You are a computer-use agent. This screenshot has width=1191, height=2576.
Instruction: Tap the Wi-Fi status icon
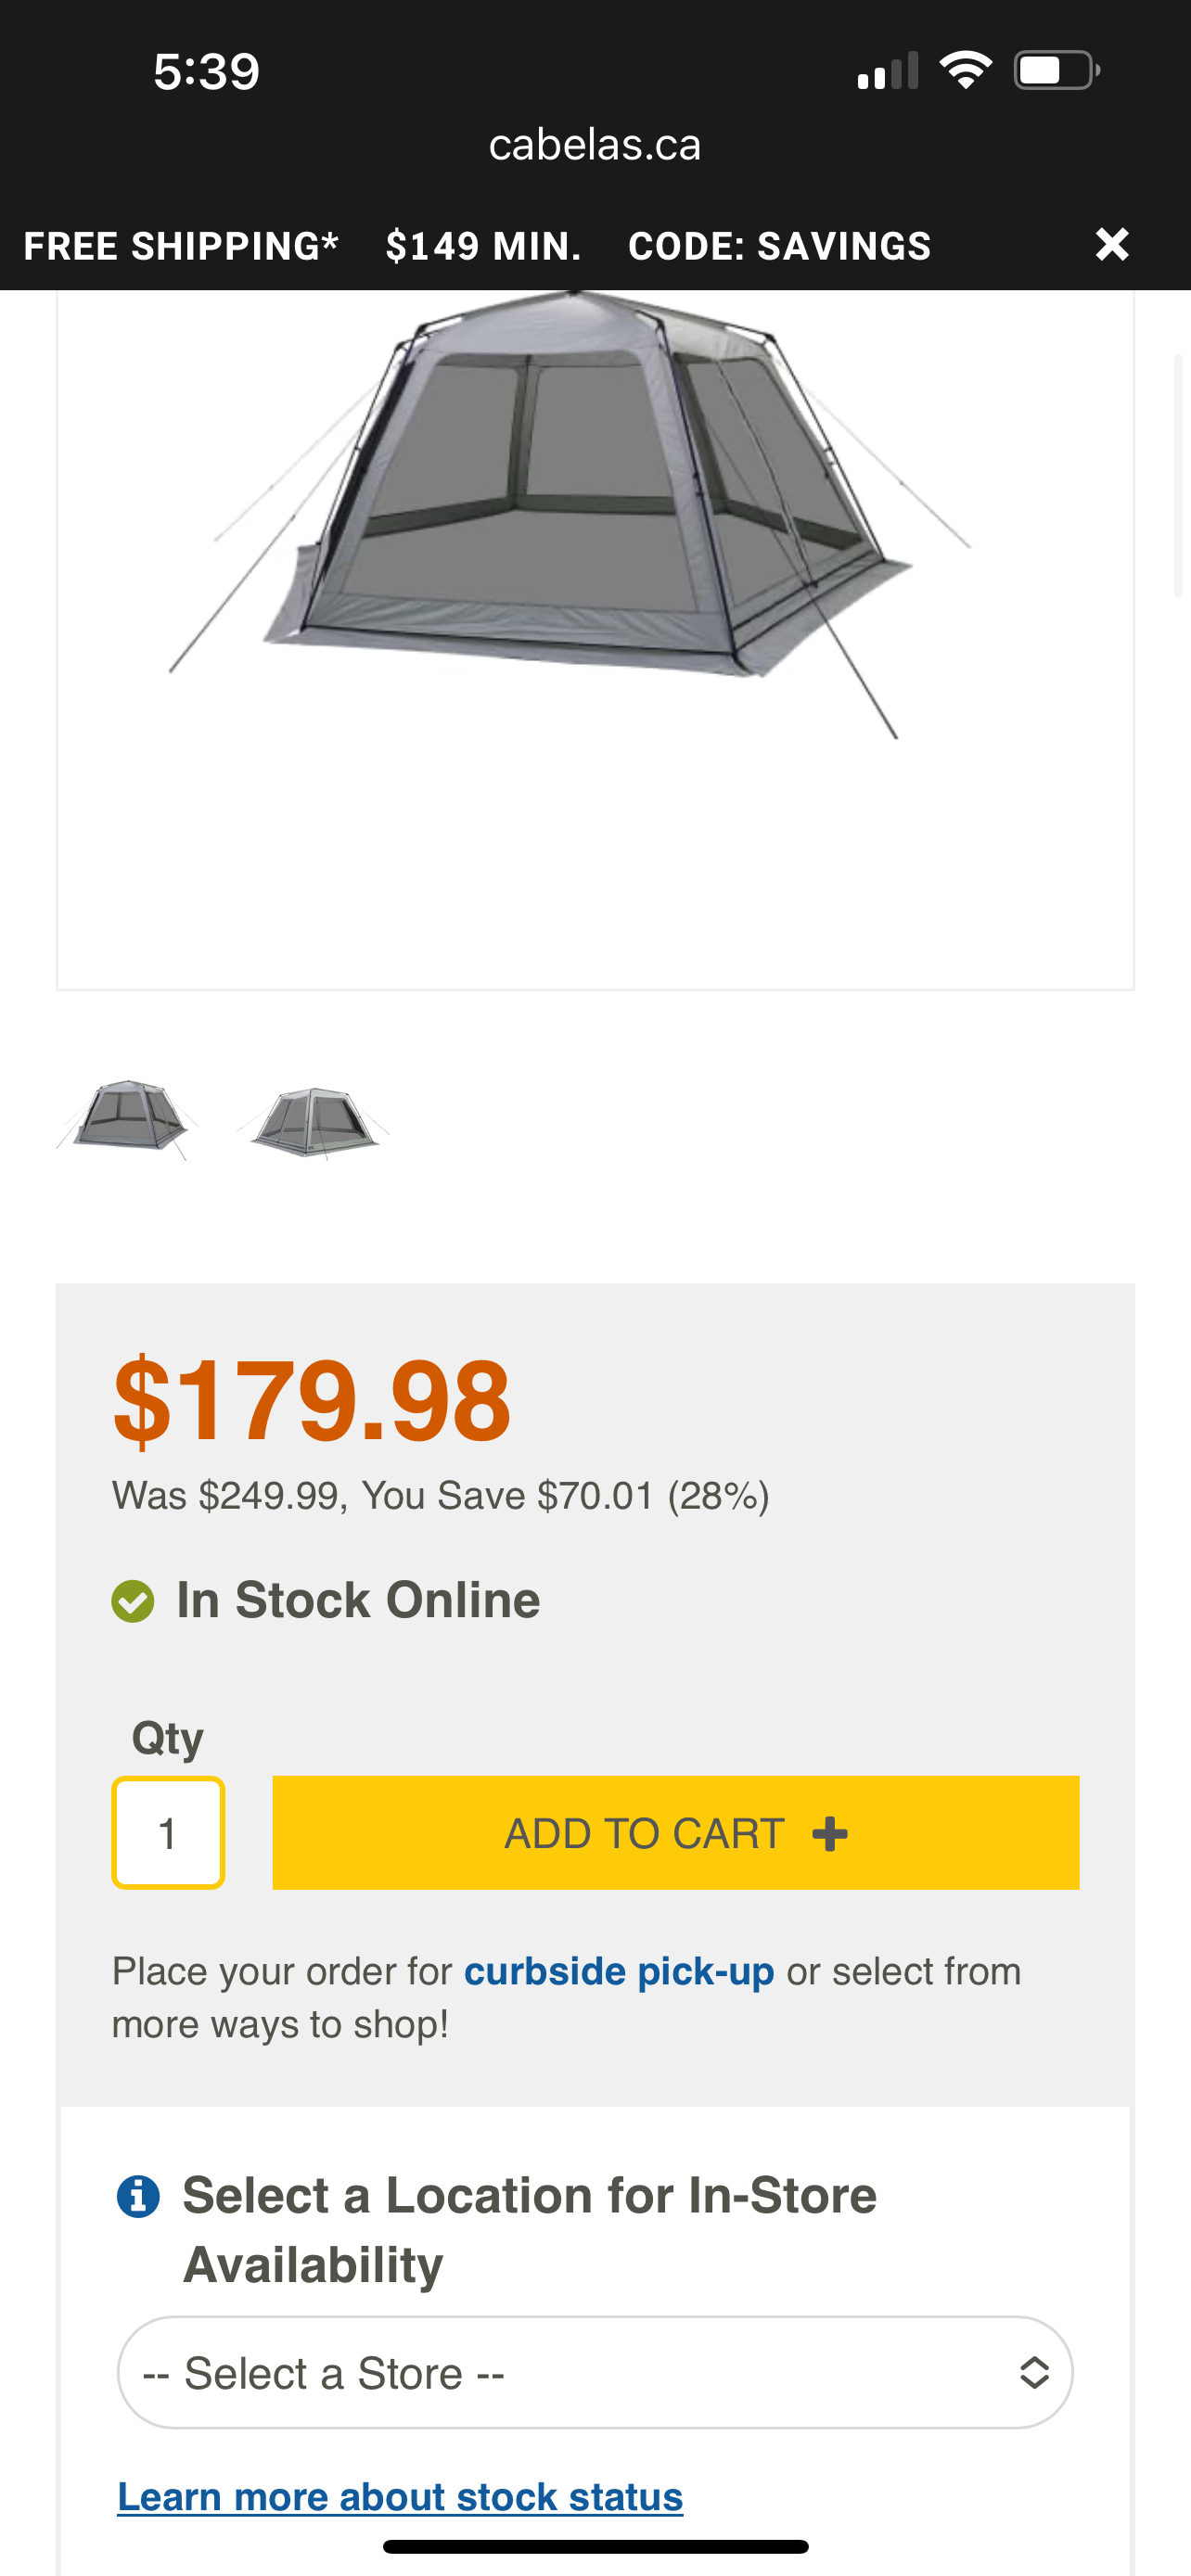pos(965,70)
